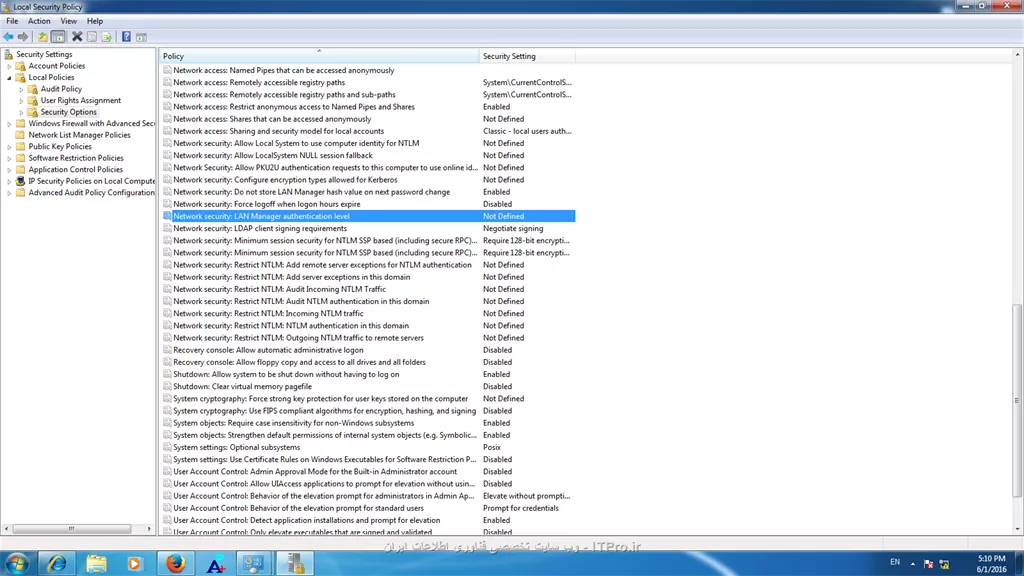Click the policy list vertical scrollbar thumb
Viewport: 1024px width, 576px height.
tap(1017, 400)
